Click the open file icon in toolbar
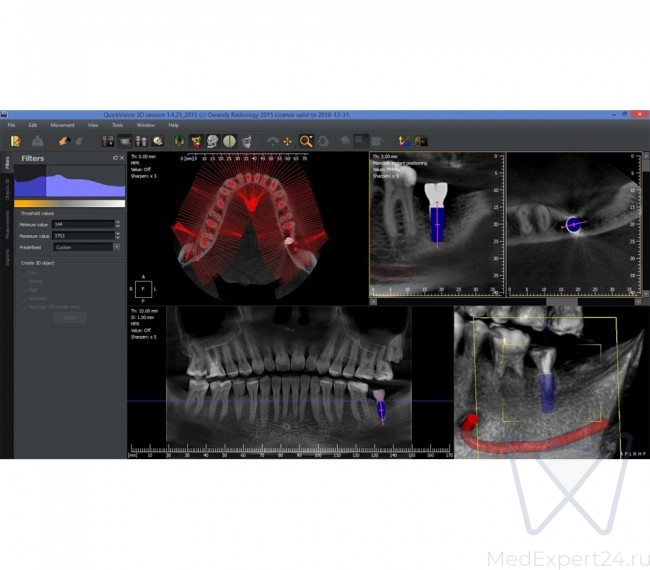The image size is (650, 570). [16, 141]
